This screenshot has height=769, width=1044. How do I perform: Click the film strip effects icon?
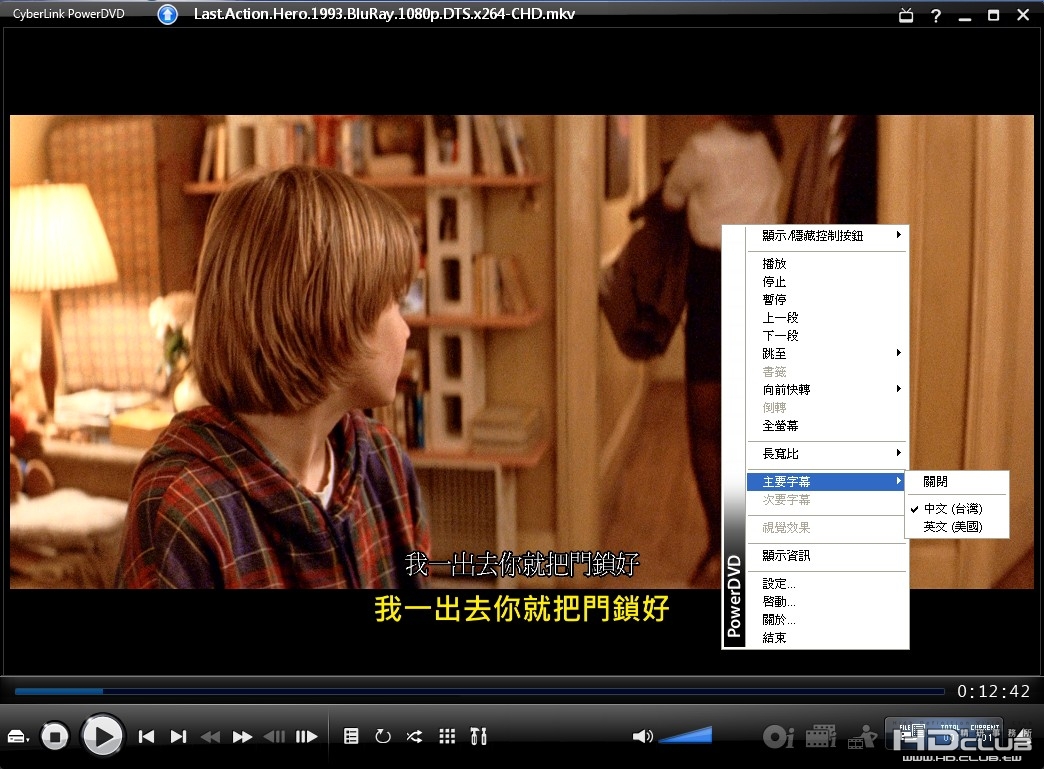tap(820, 736)
